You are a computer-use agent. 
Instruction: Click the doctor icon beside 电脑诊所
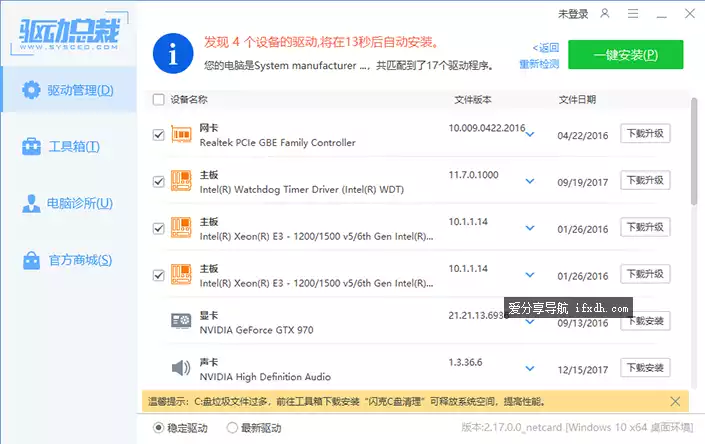point(31,204)
